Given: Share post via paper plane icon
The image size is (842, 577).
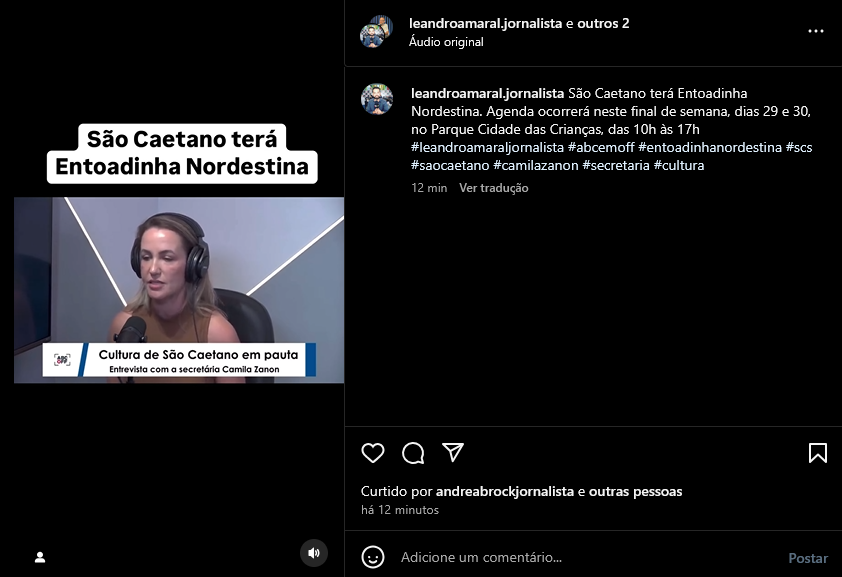Looking at the screenshot, I should 453,452.
